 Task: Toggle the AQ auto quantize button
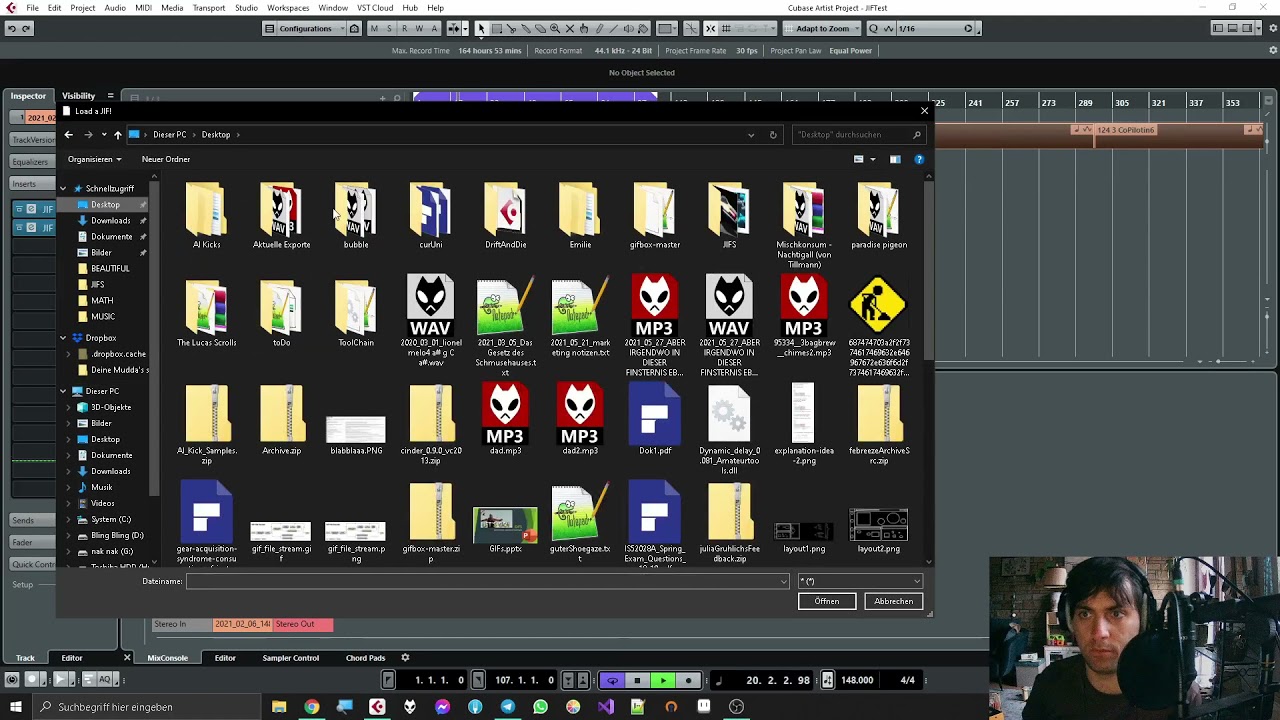coord(104,680)
